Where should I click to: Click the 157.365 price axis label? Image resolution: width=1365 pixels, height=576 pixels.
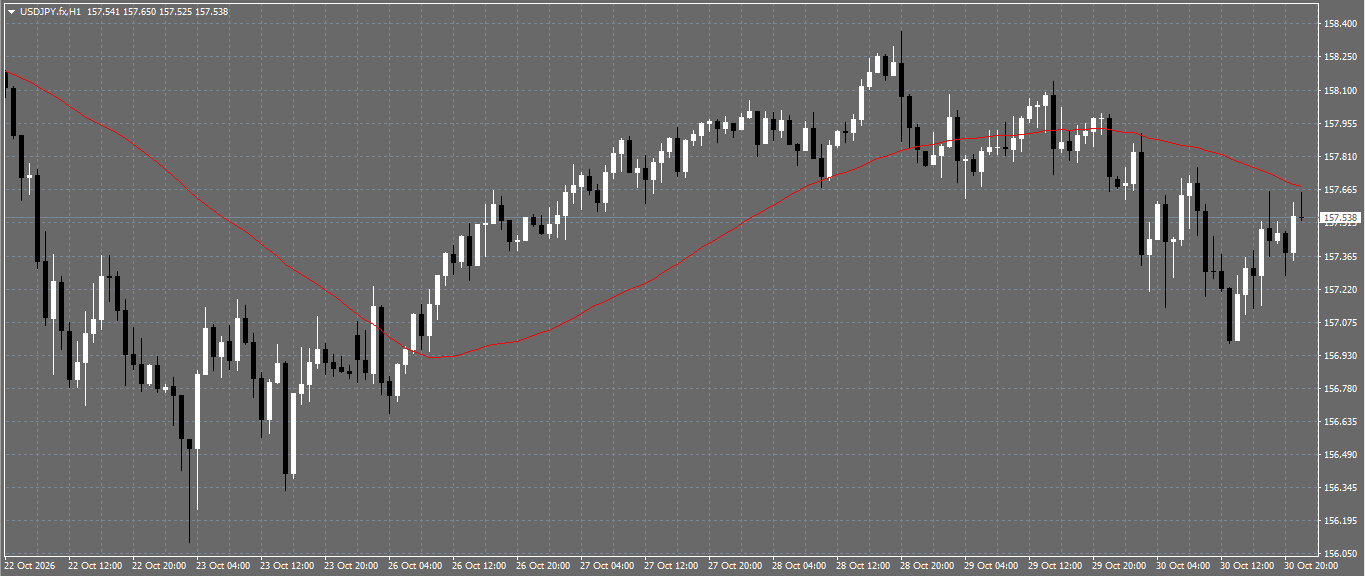pyautogui.click(x=1339, y=256)
